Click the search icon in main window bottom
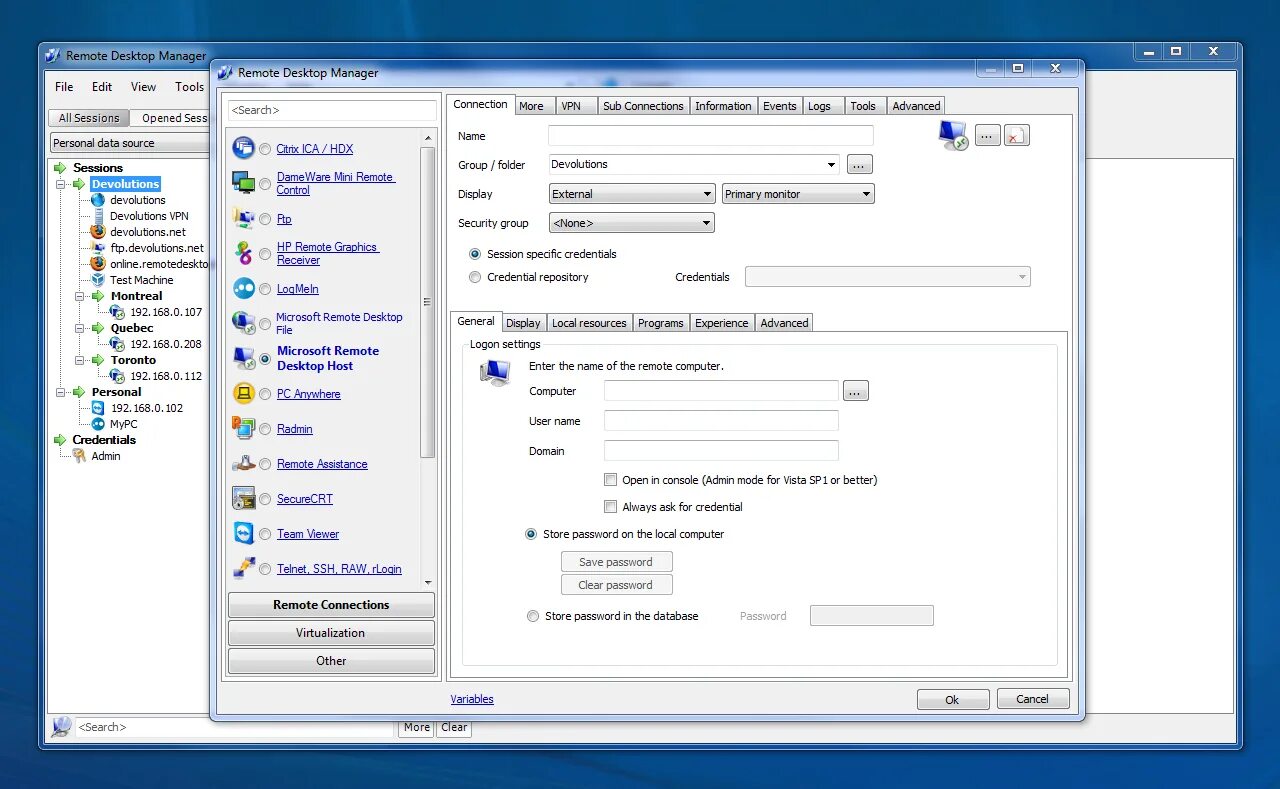The image size is (1280, 789). click(62, 727)
